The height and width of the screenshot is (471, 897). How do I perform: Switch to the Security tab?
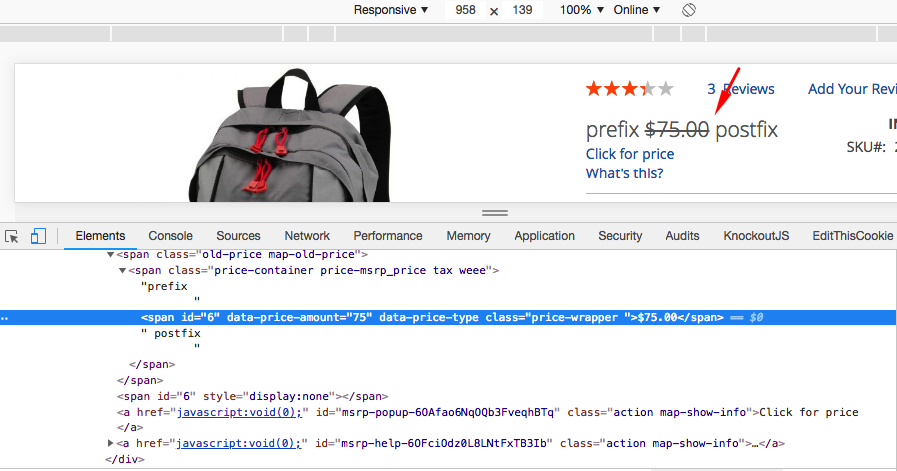point(620,236)
